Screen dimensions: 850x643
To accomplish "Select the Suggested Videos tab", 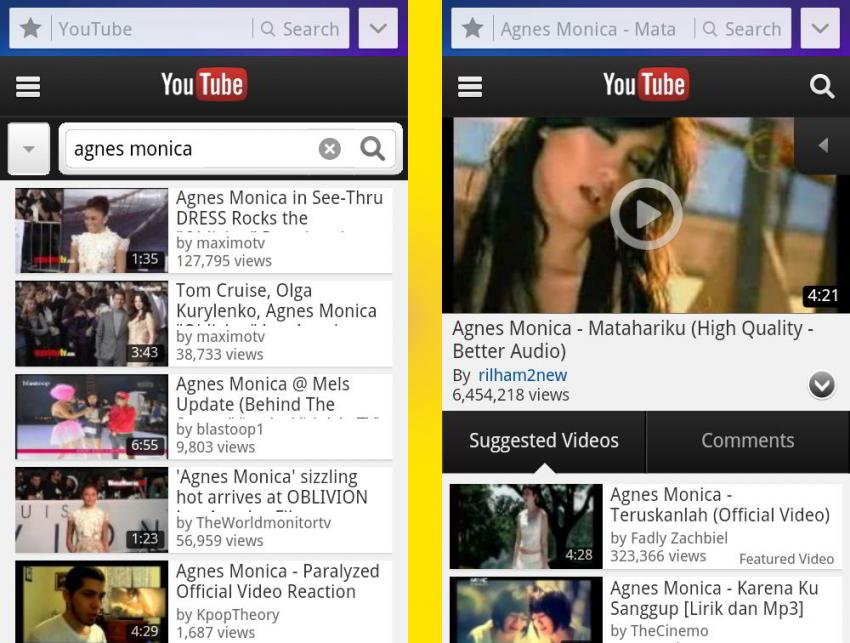I will point(544,441).
